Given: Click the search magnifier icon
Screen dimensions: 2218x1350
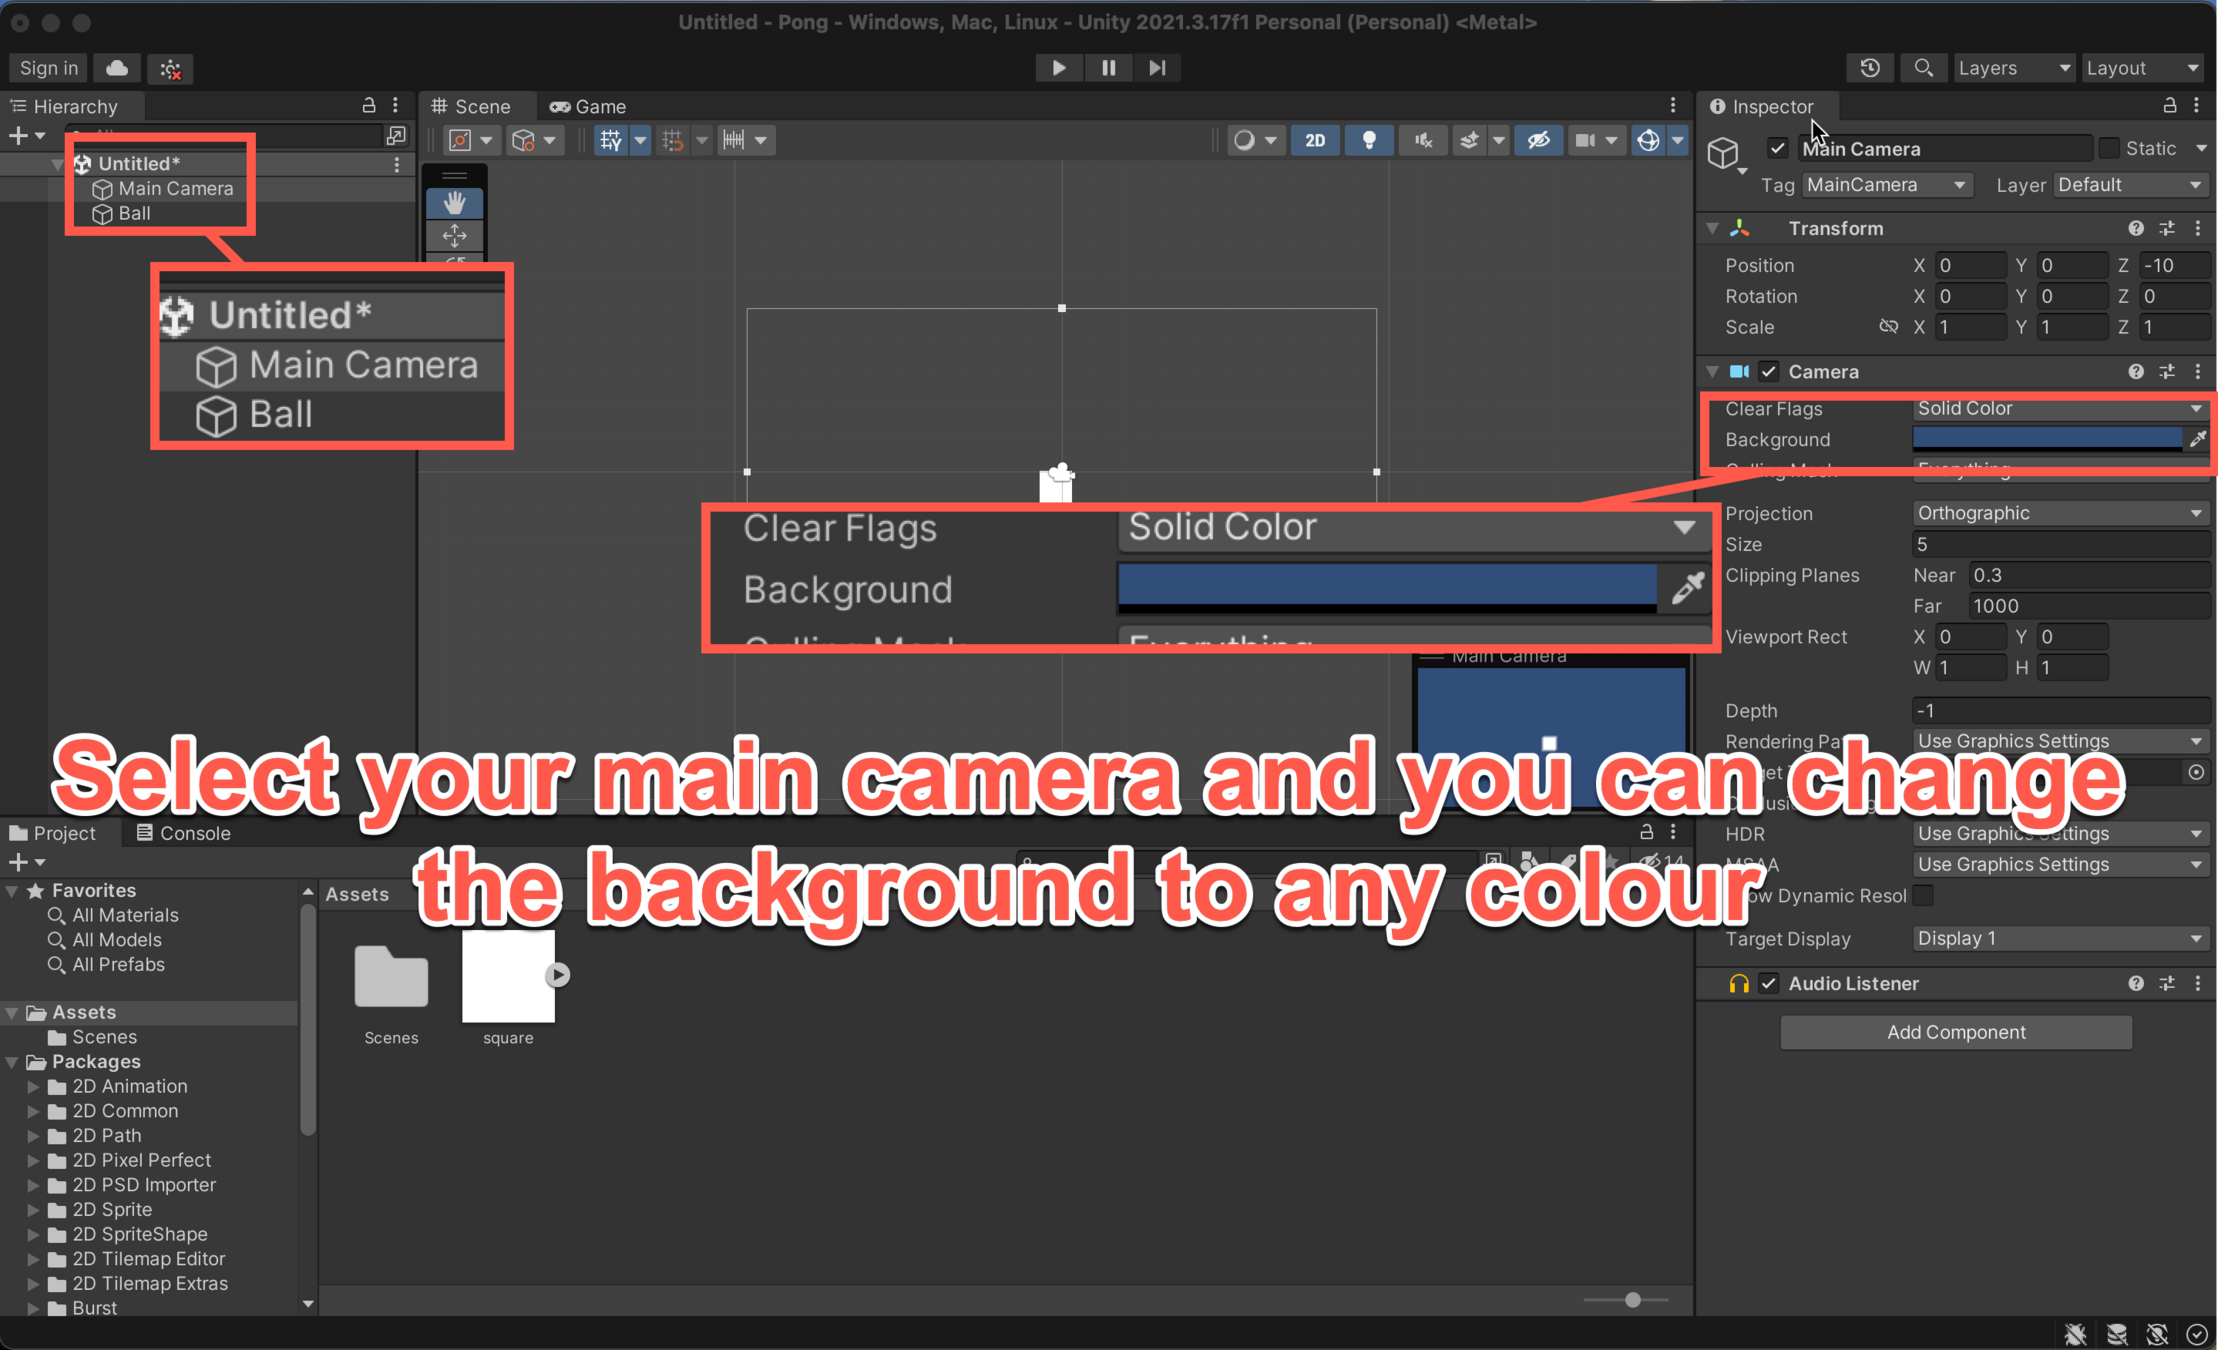Looking at the screenshot, I should pyautogui.click(x=1923, y=68).
